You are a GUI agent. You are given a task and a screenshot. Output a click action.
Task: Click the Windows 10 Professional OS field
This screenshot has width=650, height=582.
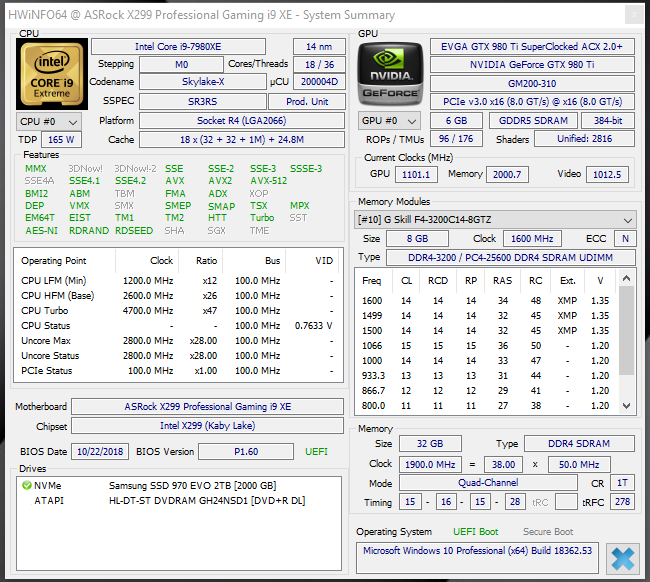(478, 558)
